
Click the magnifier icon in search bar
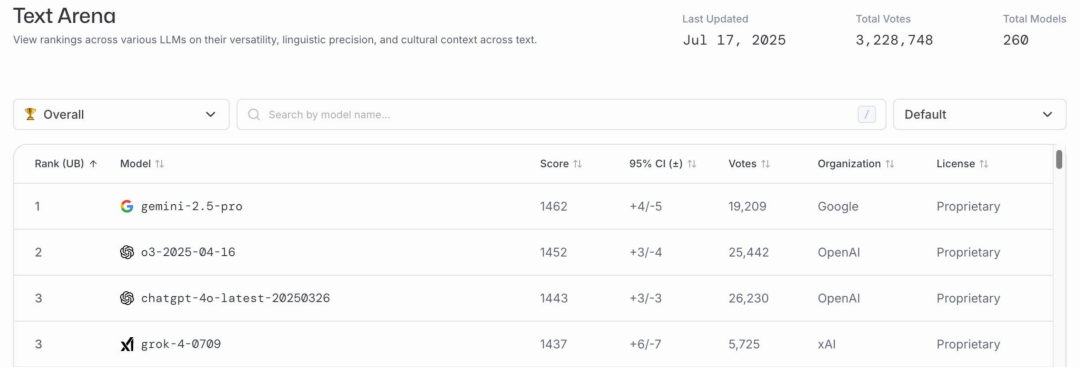click(x=254, y=114)
